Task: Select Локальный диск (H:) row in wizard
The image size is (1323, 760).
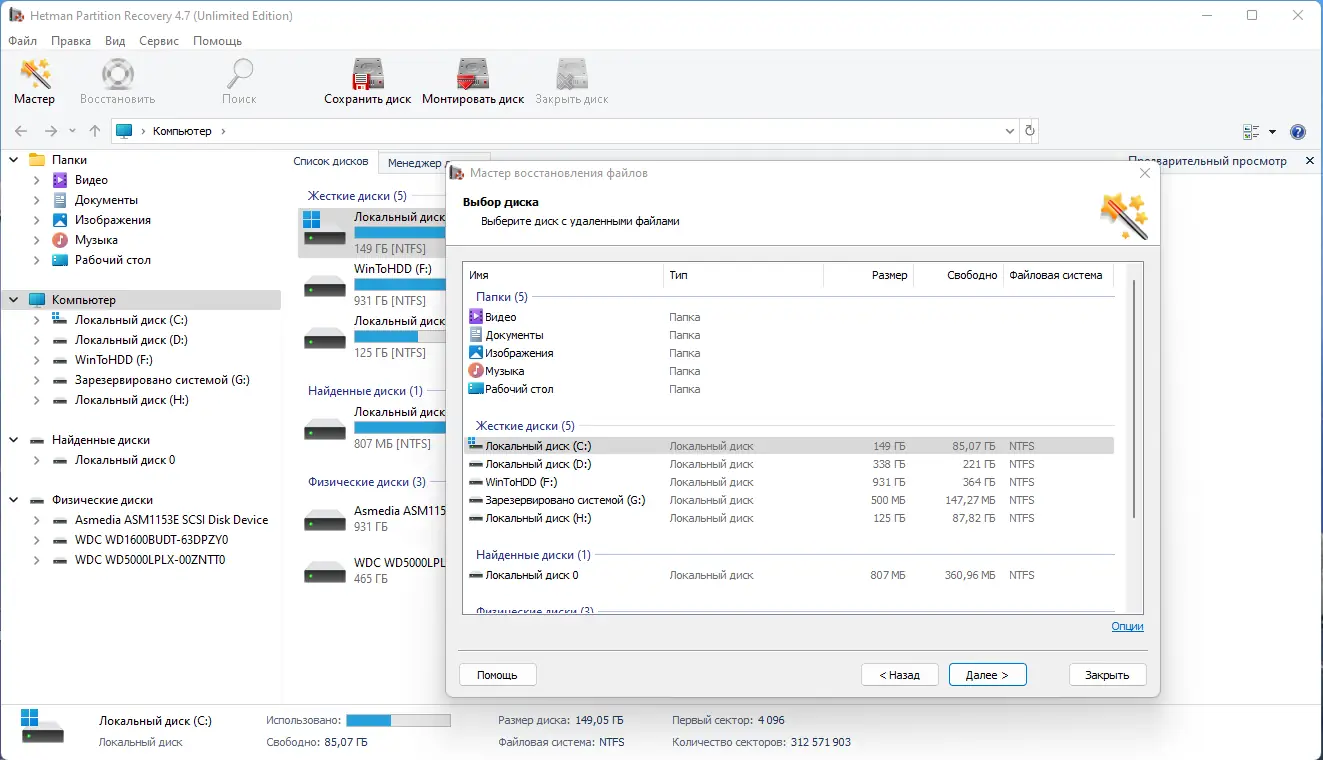Action: tap(790, 518)
